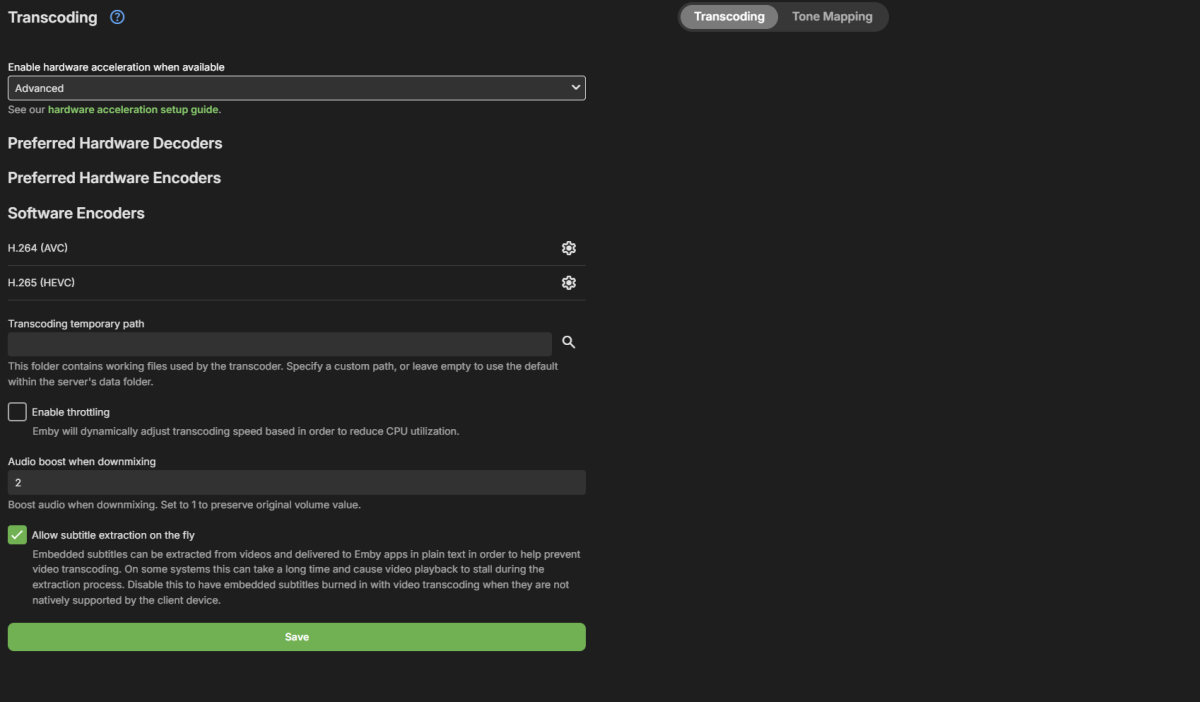This screenshot has height=702, width=1200.
Task: Uncheck the subtitle extraction checkbox
Action: (17, 535)
